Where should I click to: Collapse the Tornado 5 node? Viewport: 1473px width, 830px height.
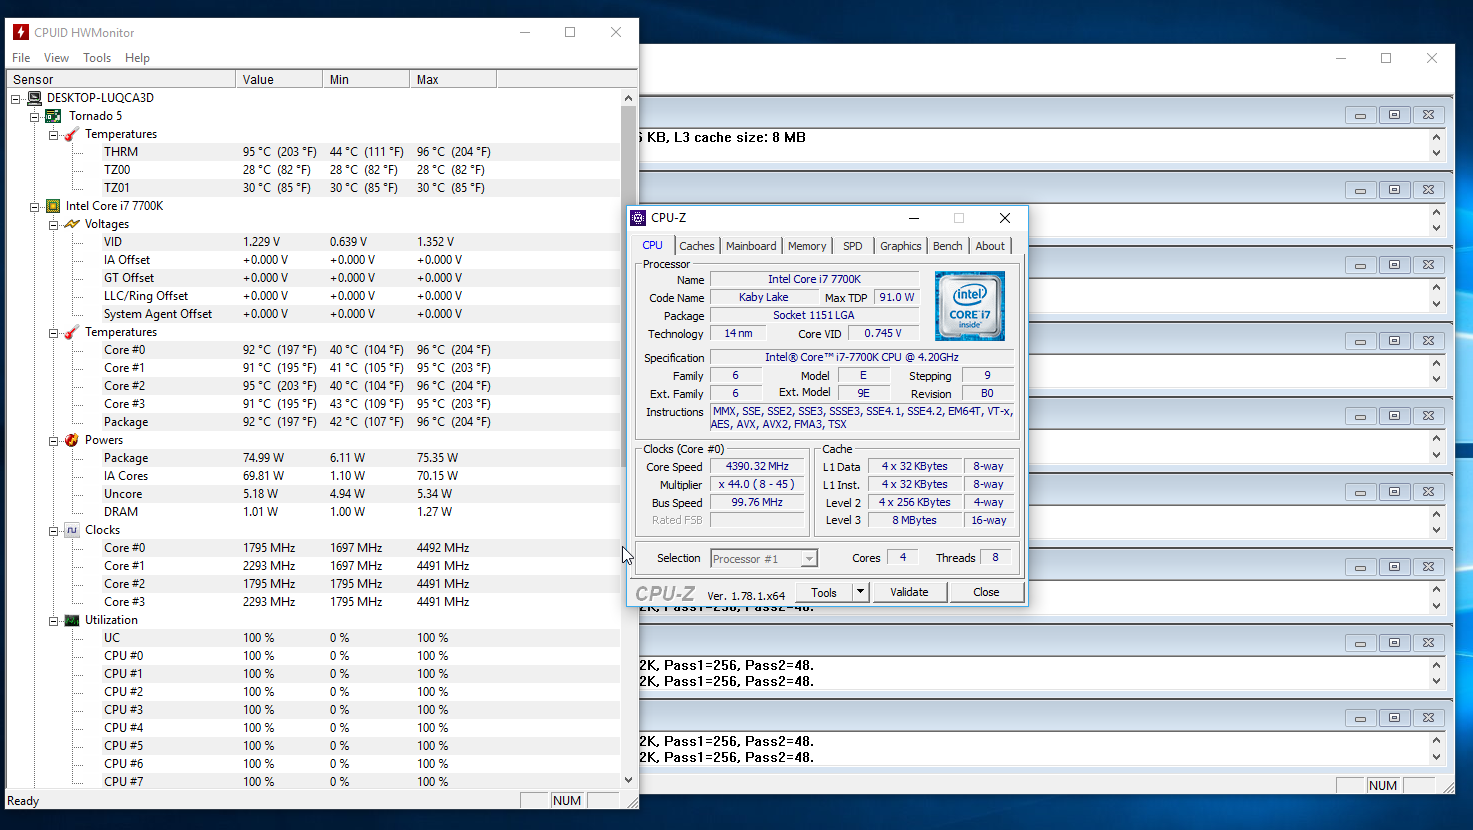[x=34, y=116]
